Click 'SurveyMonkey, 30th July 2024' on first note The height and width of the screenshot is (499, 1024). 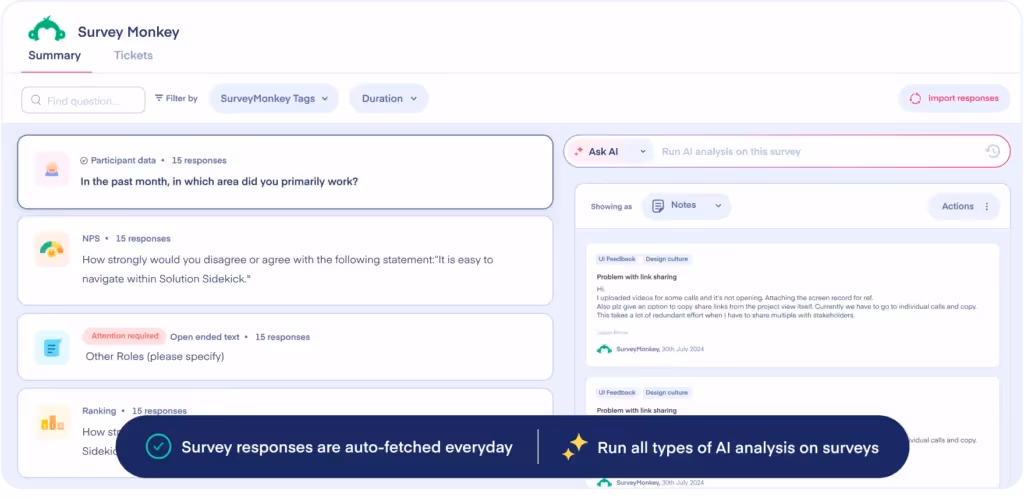[x=660, y=349]
